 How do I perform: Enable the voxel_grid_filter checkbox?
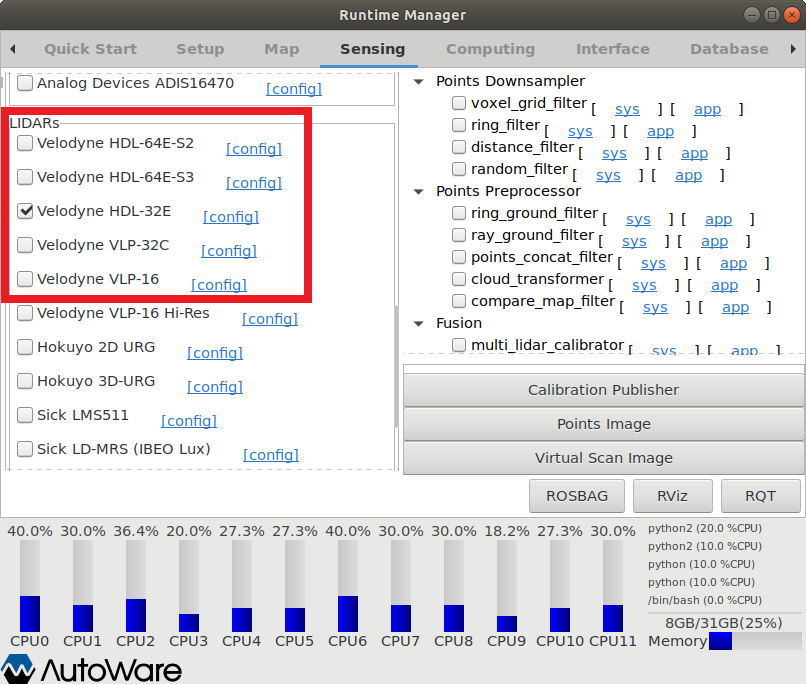[x=459, y=103]
